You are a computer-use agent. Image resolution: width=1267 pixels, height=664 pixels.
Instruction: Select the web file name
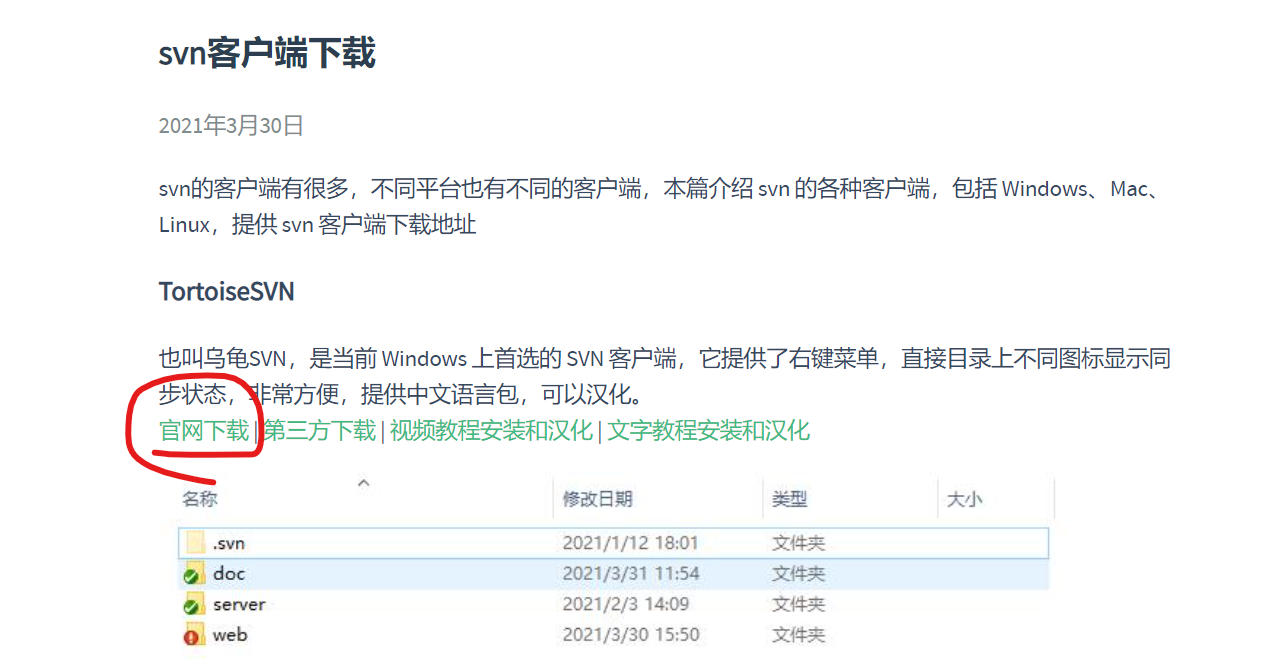(230, 635)
